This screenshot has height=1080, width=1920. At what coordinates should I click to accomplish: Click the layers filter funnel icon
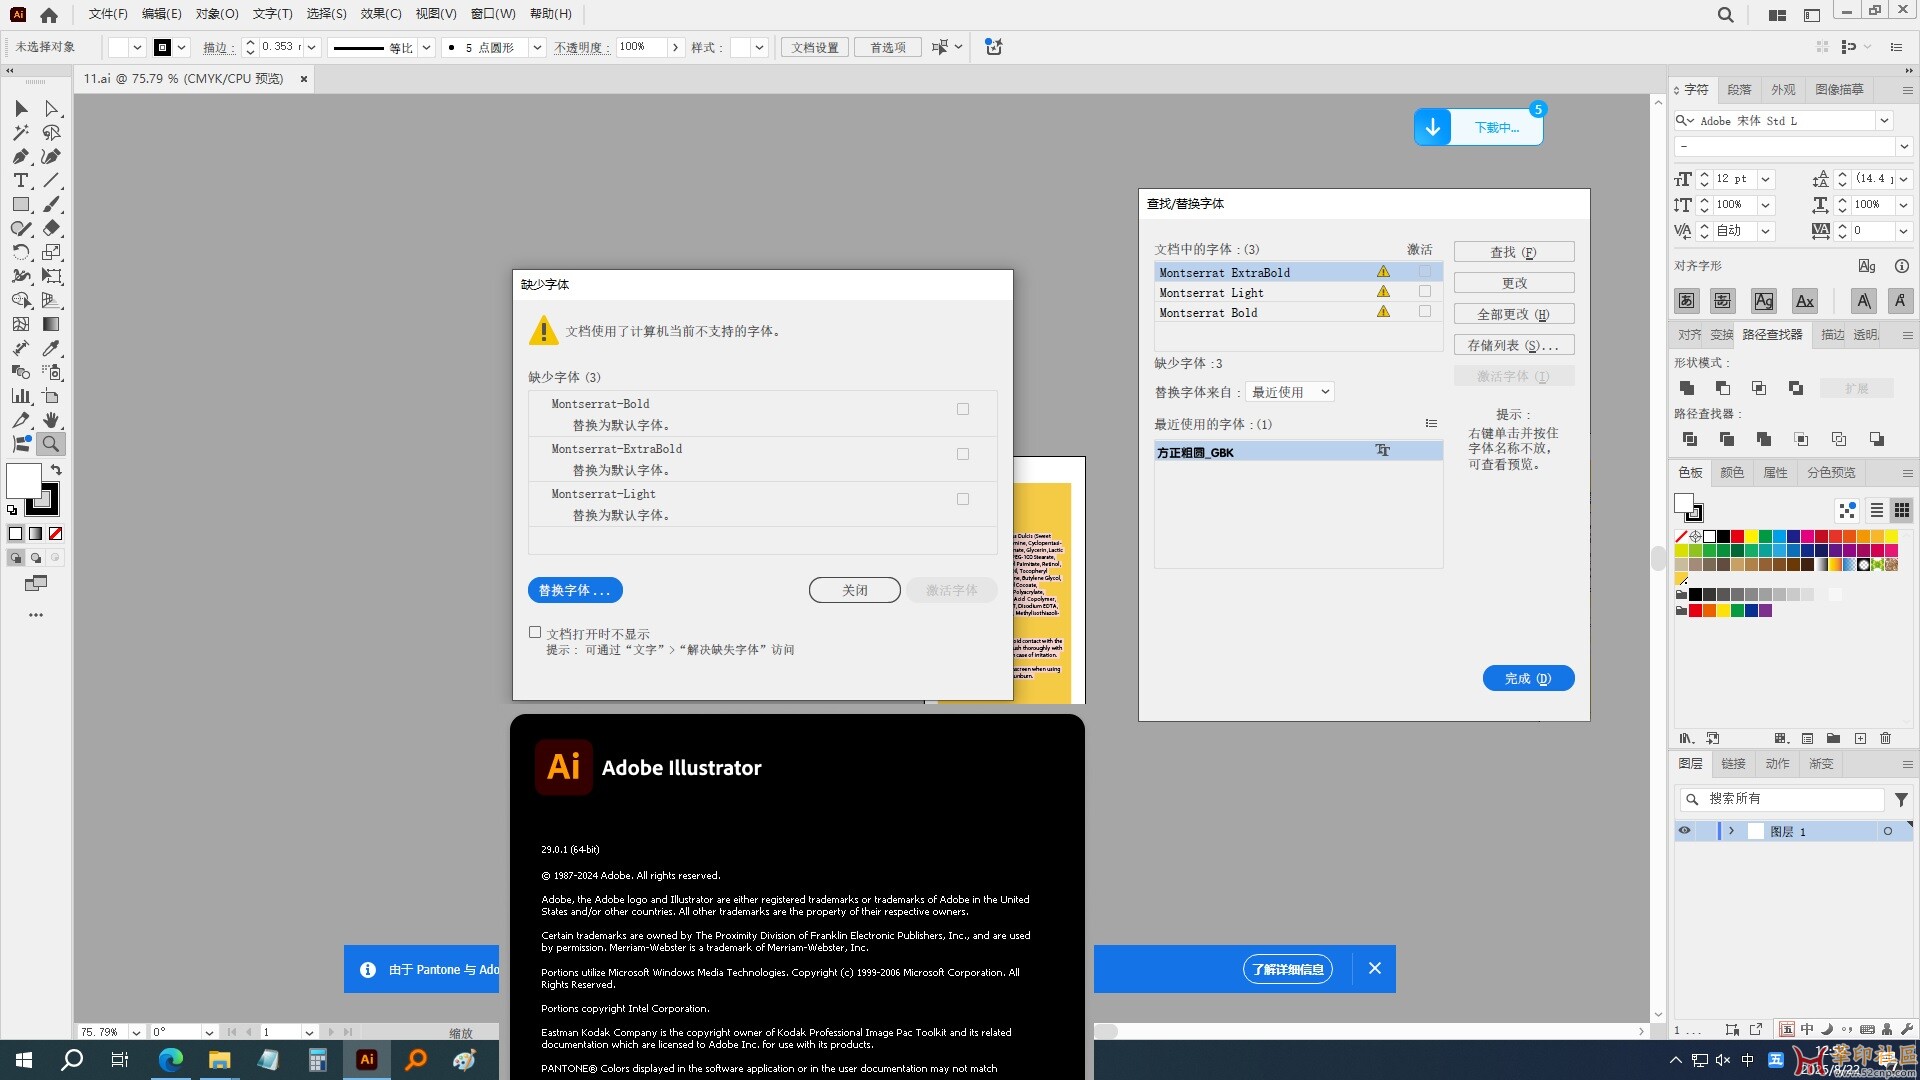[x=1901, y=799]
